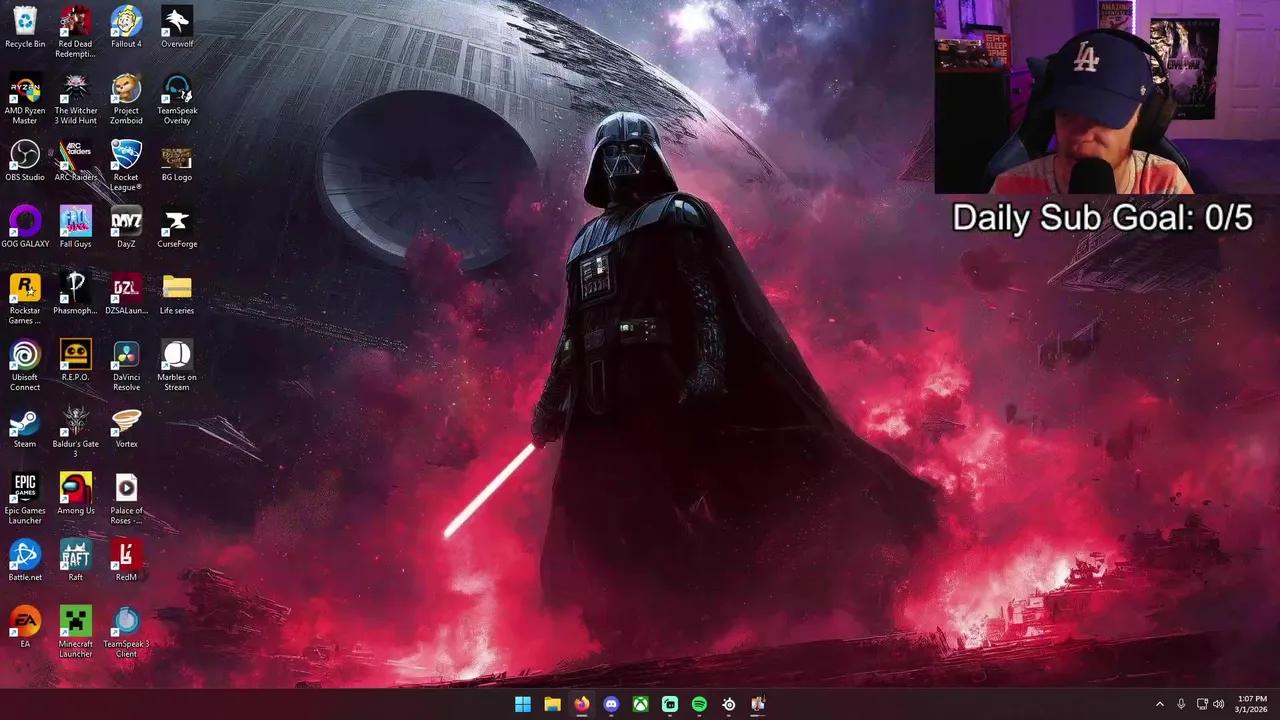Click the GOG GALAXY shortcut
The height and width of the screenshot is (720, 1280).
25,228
